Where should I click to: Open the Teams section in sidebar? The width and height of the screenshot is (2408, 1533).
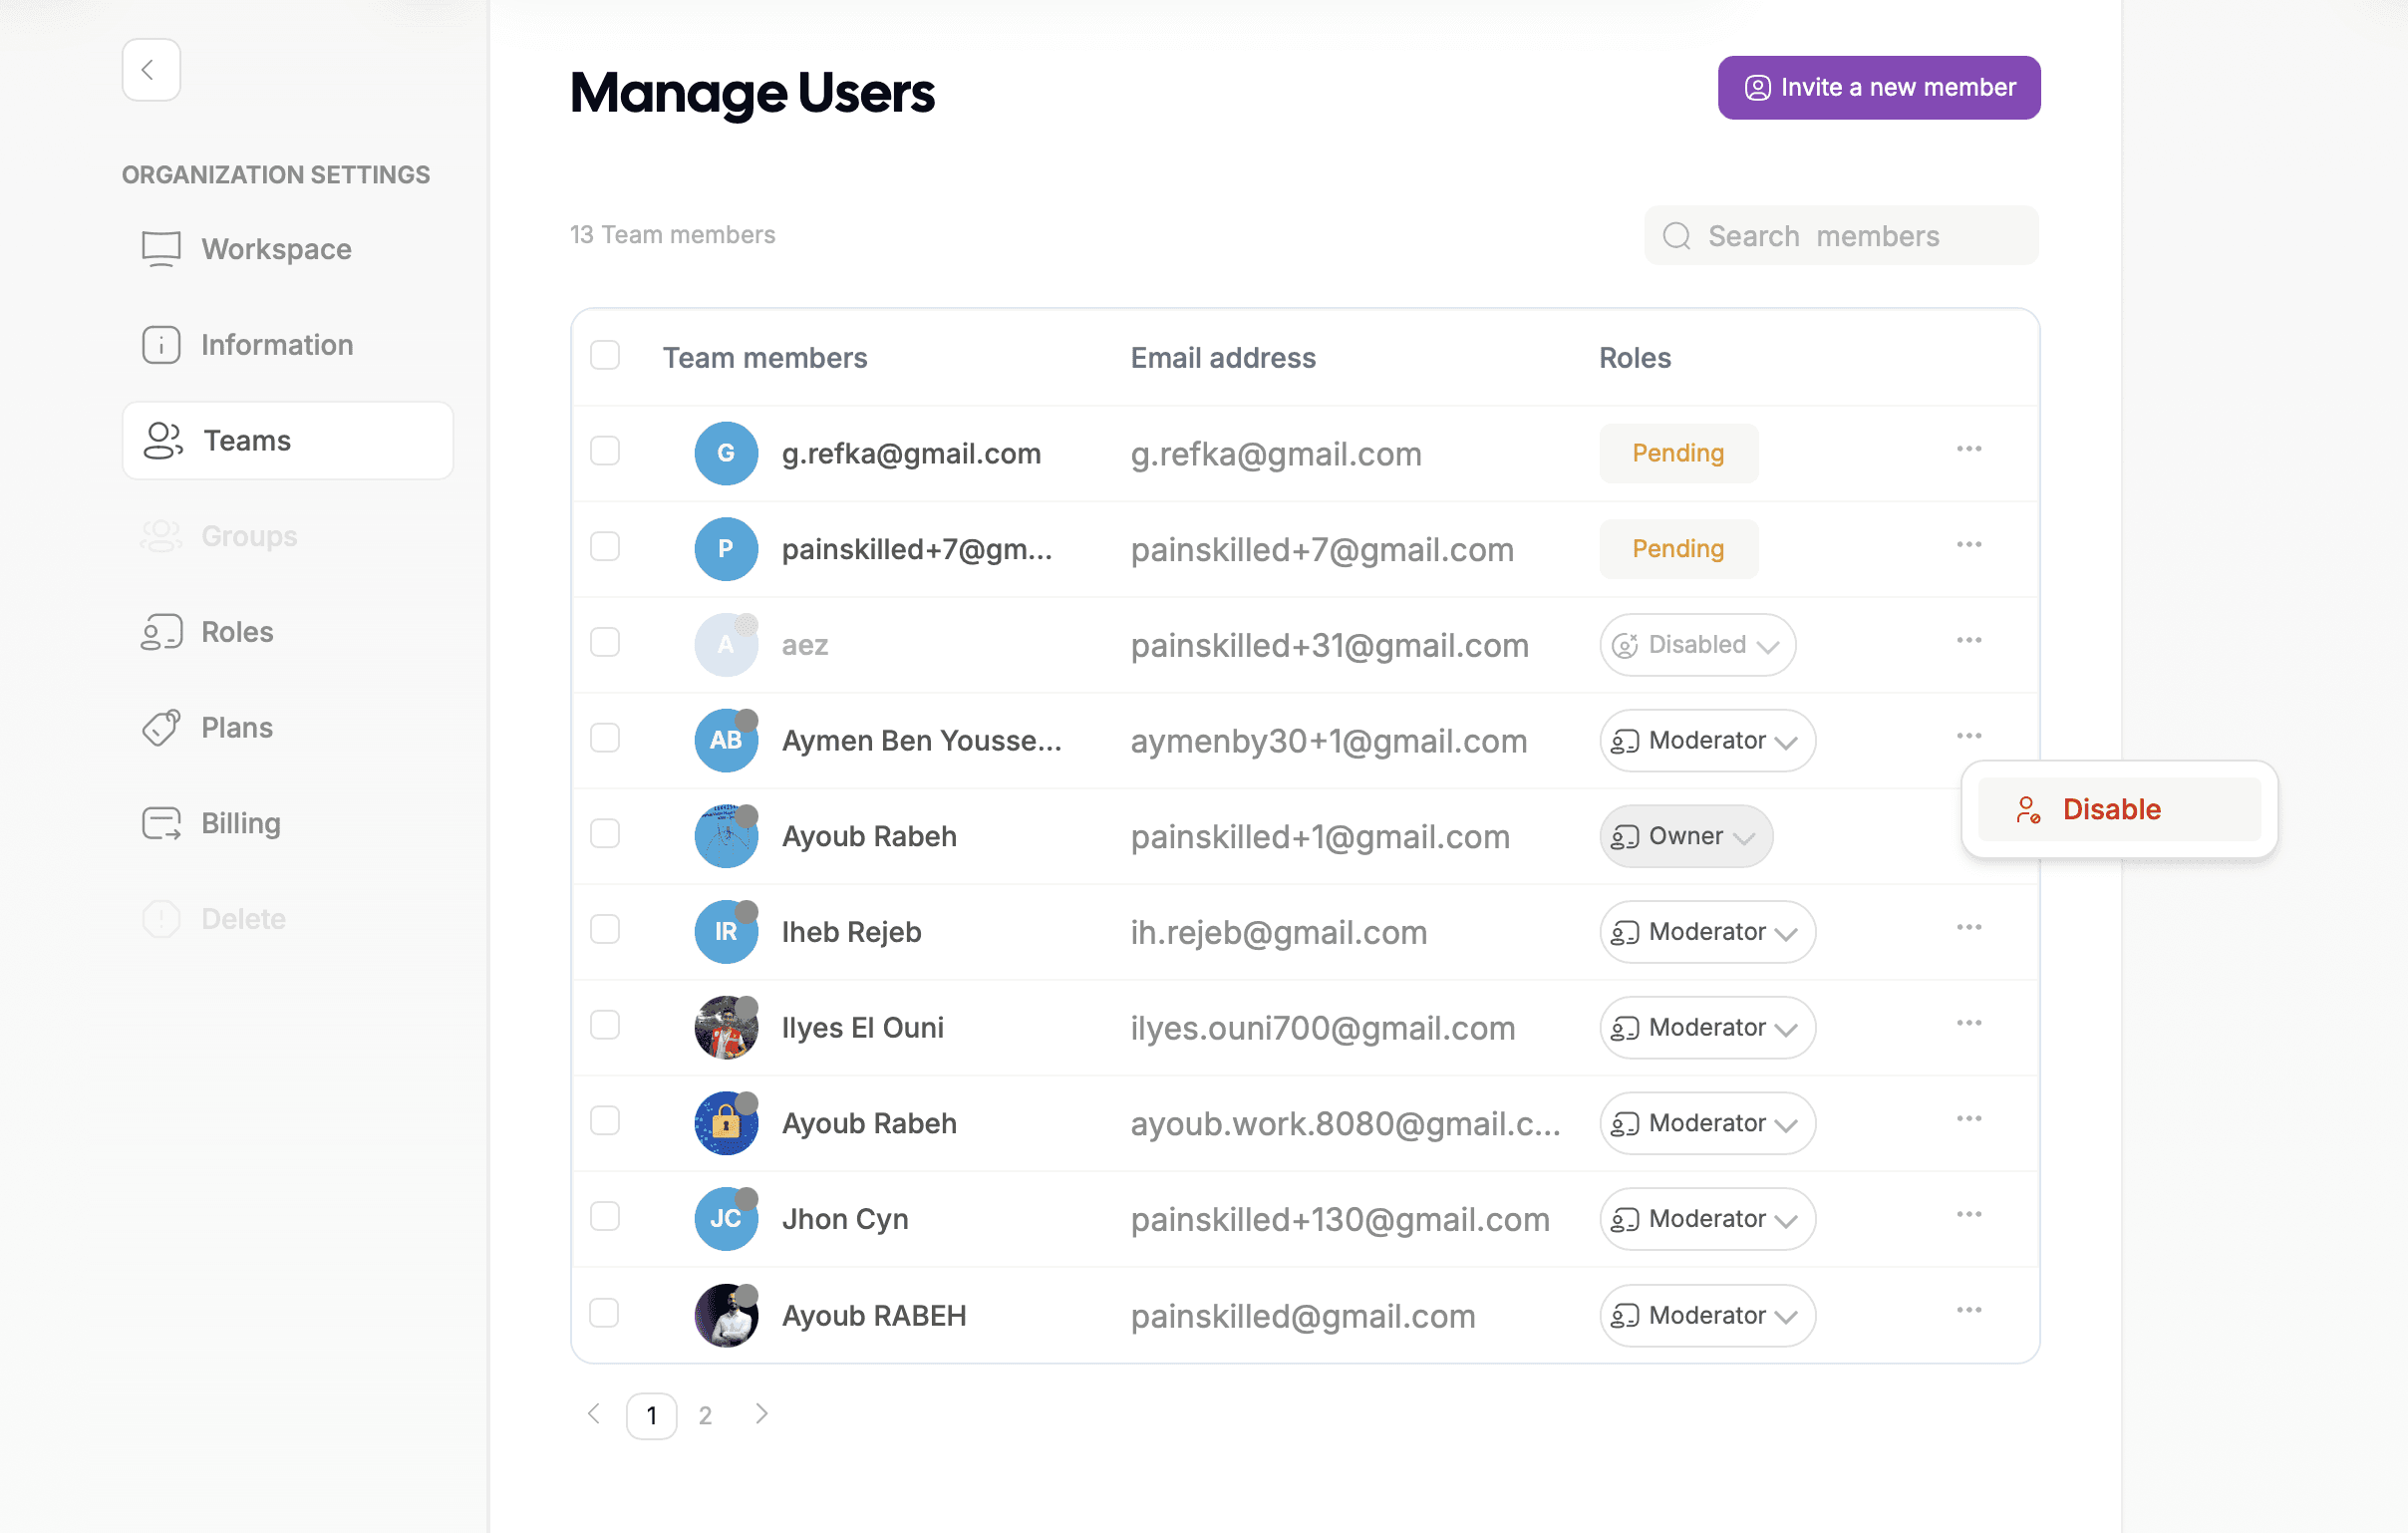tap(287, 440)
